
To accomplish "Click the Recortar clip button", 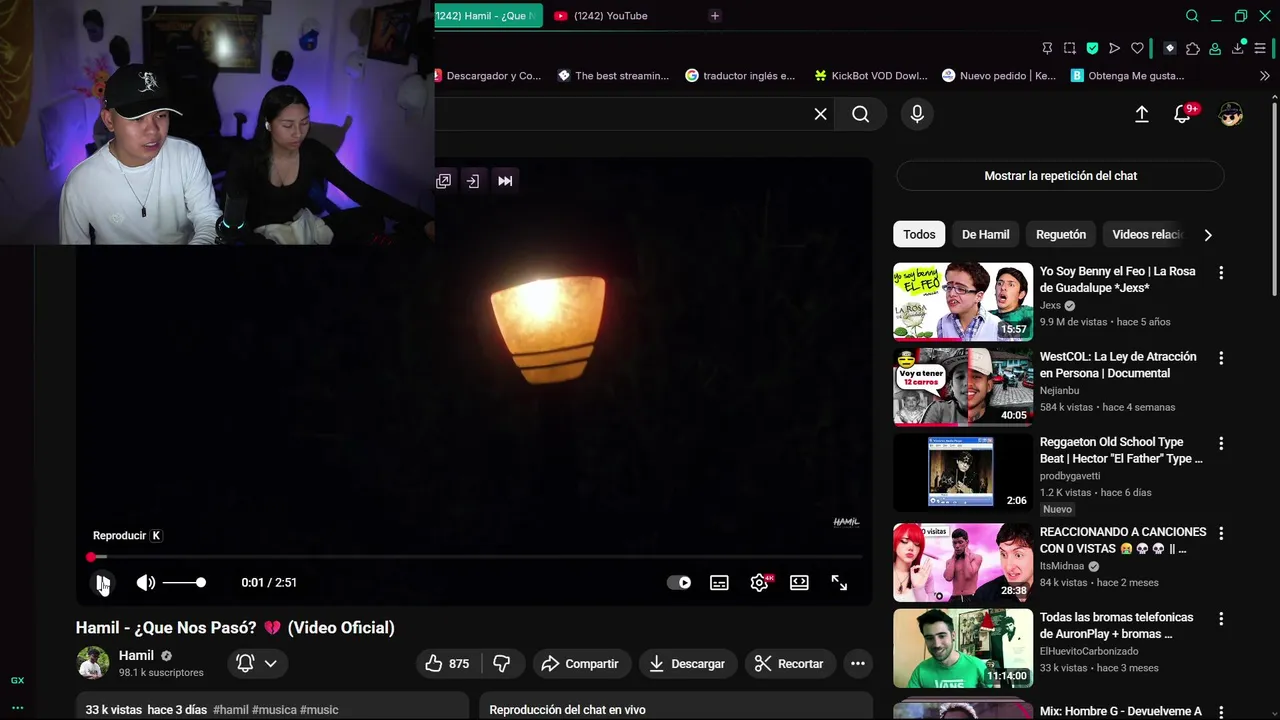I will click(789, 664).
